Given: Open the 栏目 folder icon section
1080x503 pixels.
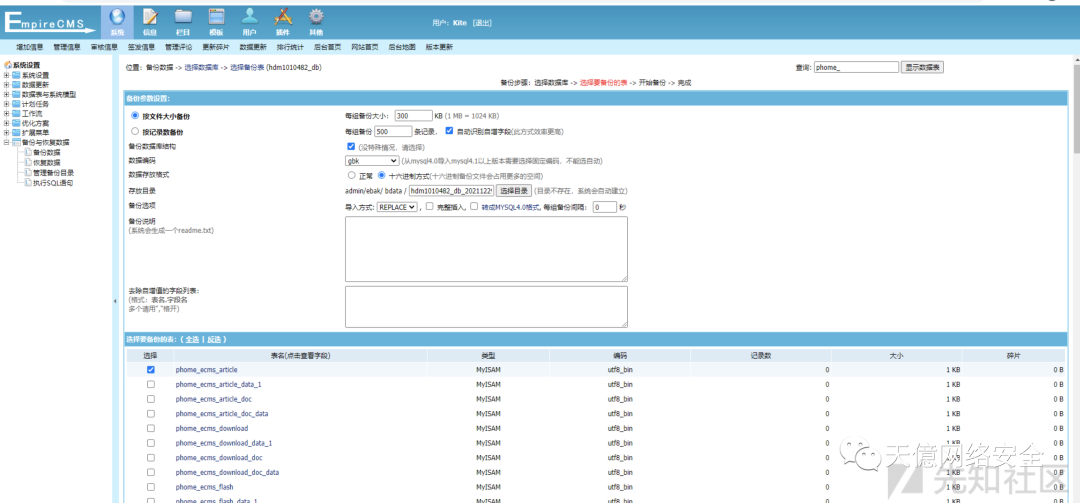Looking at the screenshot, I should point(183,21).
